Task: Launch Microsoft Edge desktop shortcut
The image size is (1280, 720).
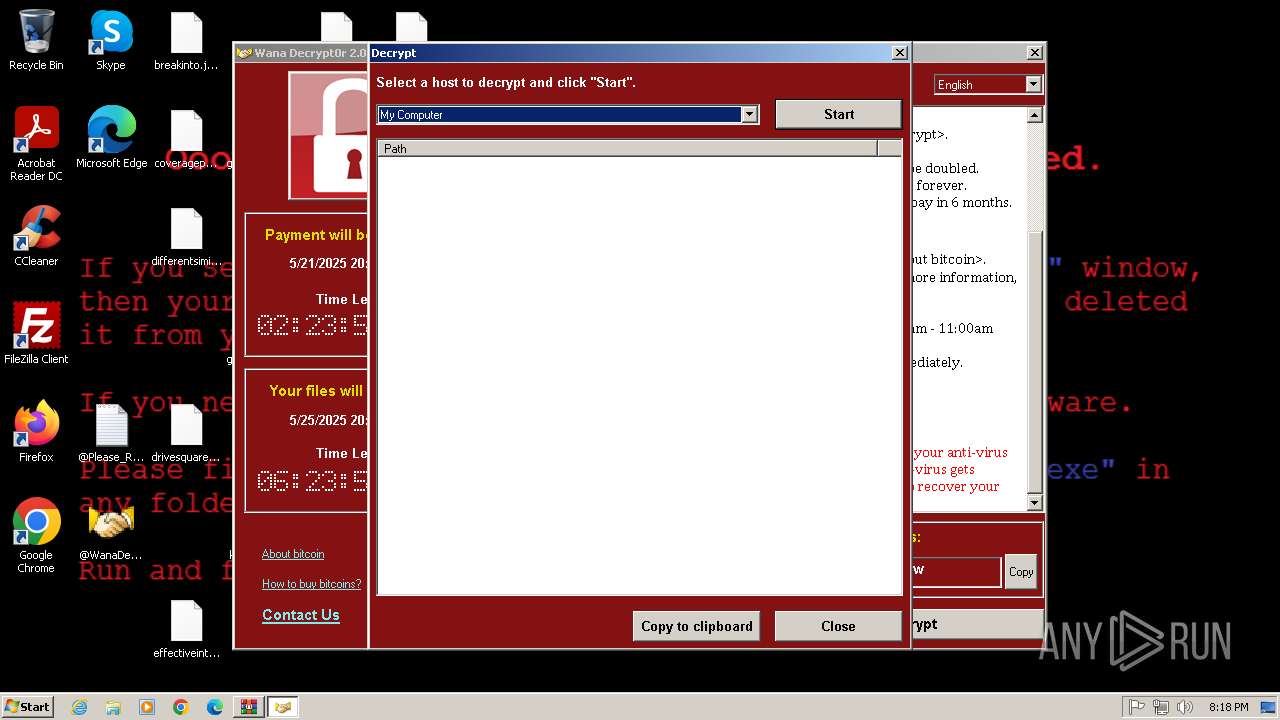Action: point(111,138)
